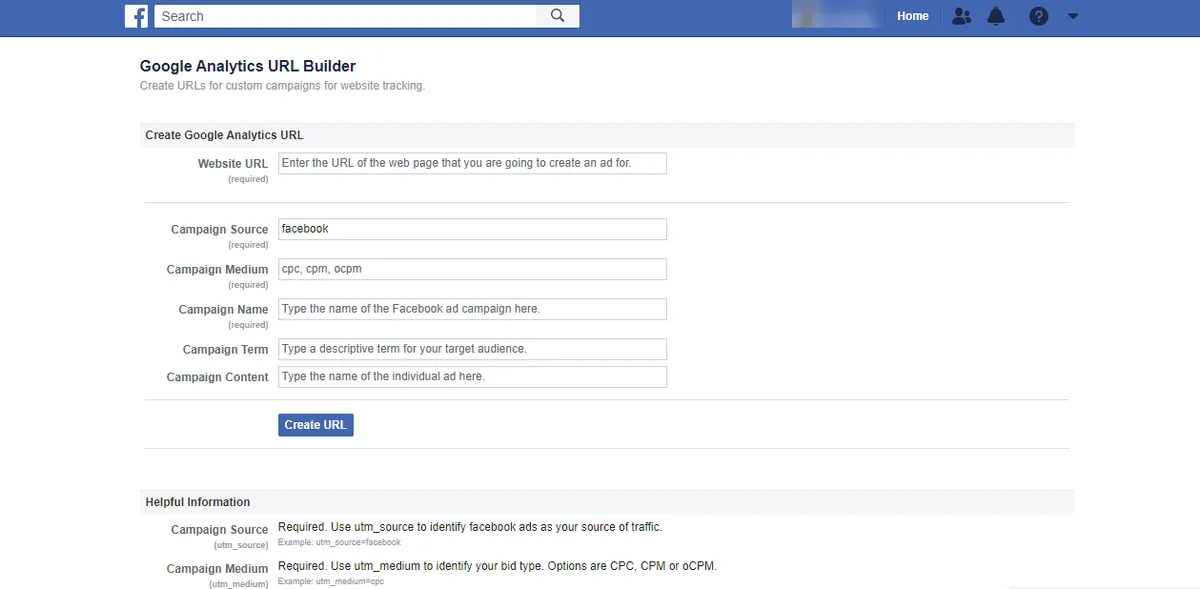This screenshot has height=589, width=1200.
Task: Click the Helpful Information section header
Action: (198, 501)
